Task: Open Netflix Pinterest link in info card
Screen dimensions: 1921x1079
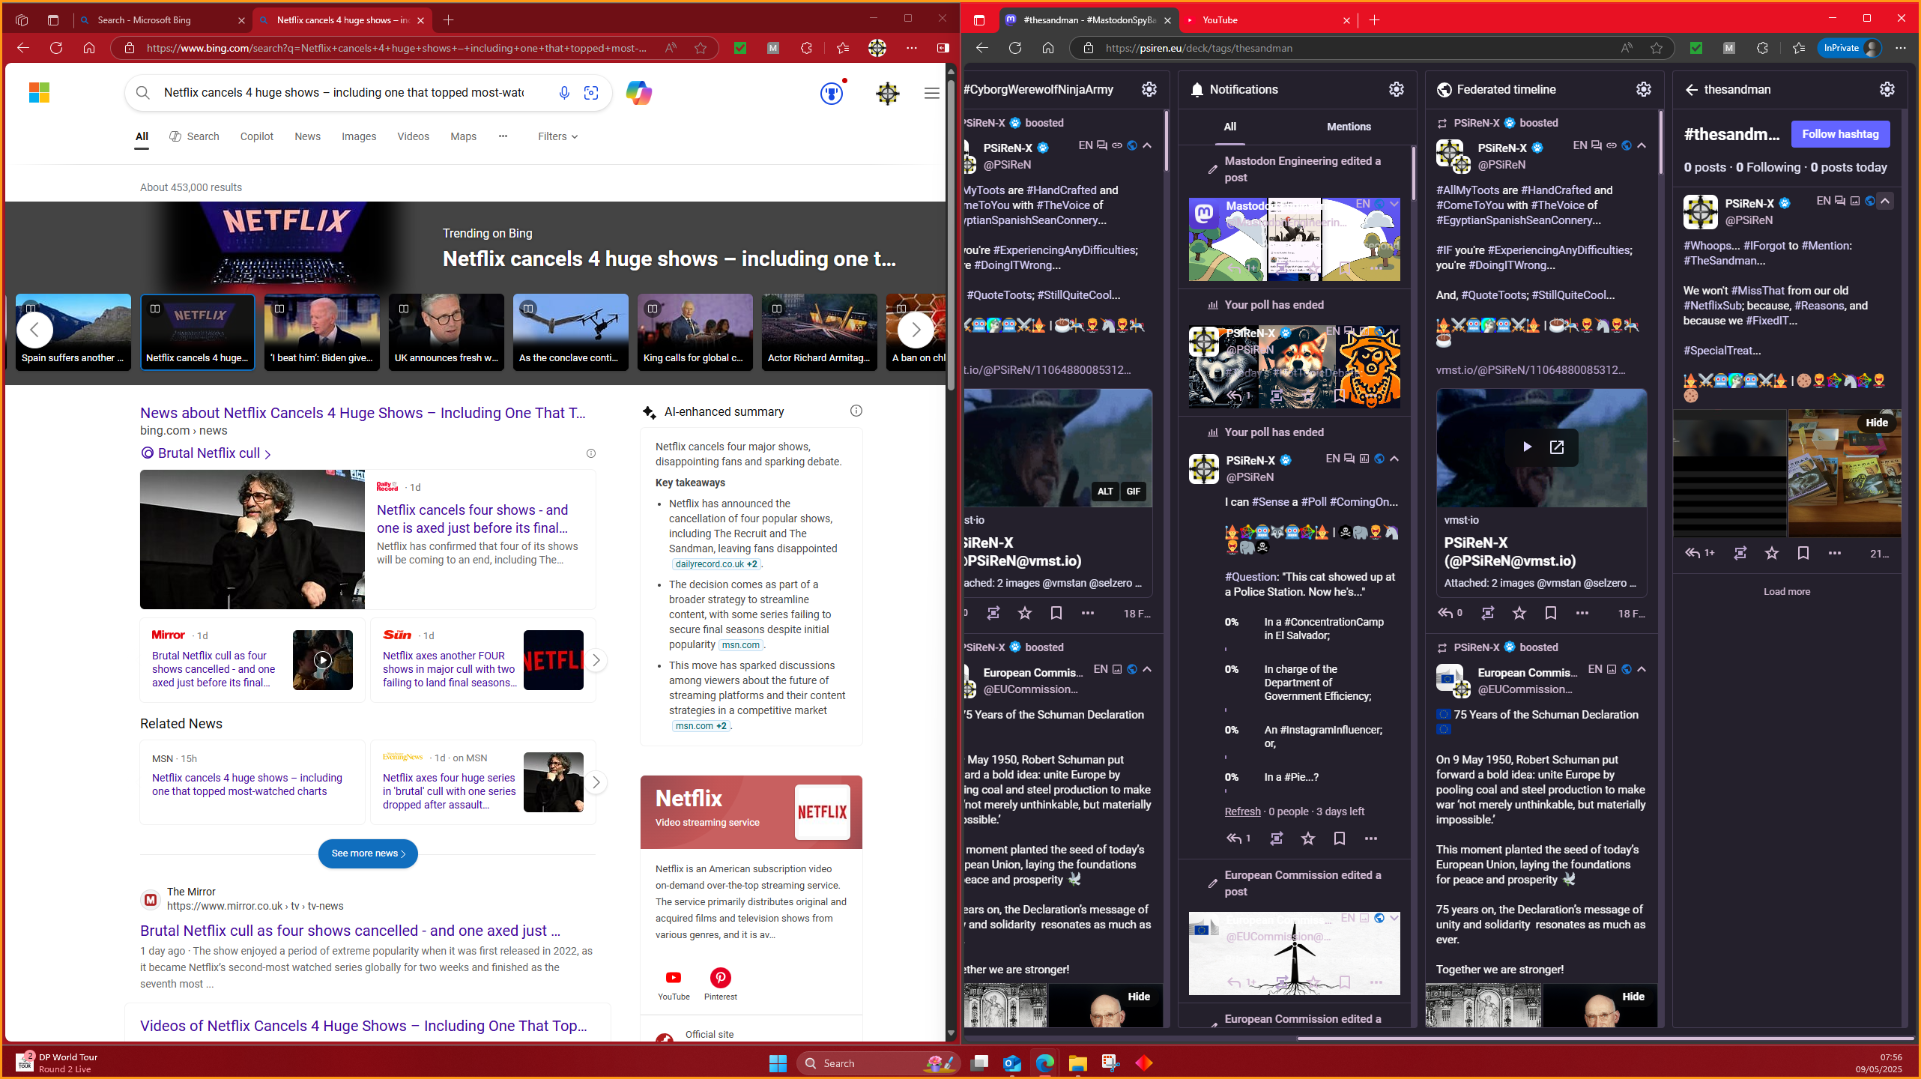Action: tap(720, 983)
